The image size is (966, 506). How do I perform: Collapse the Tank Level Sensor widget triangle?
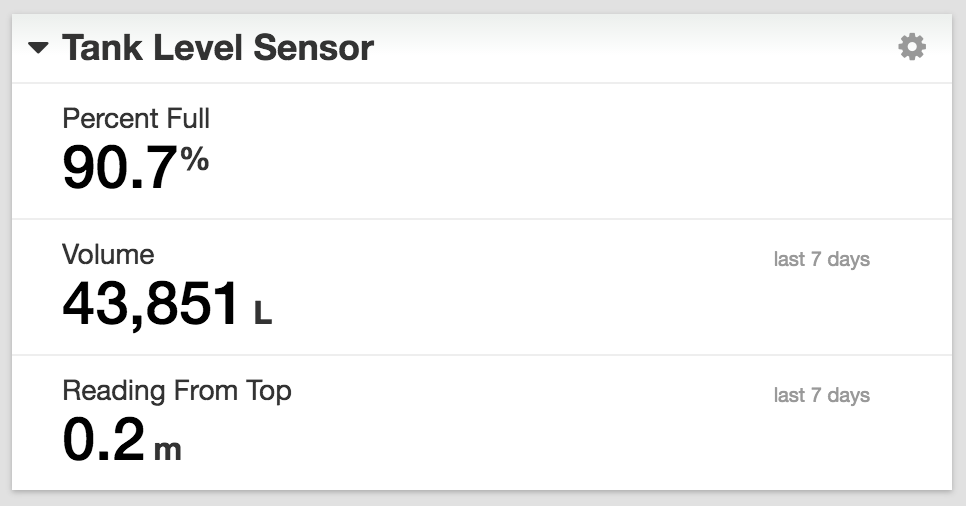(39, 48)
